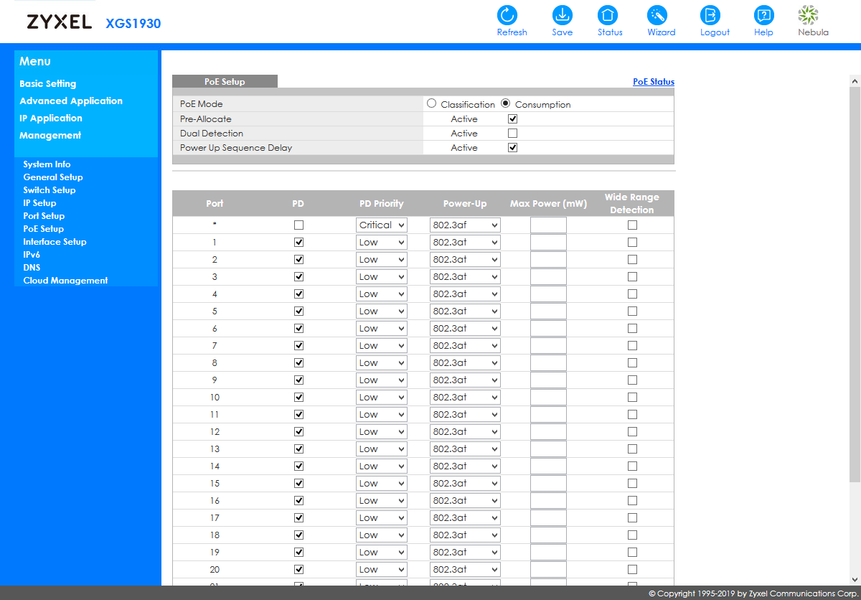Open the PD Priority dropdown for port 1
The width and height of the screenshot is (861, 600).
pyautogui.click(x=382, y=242)
